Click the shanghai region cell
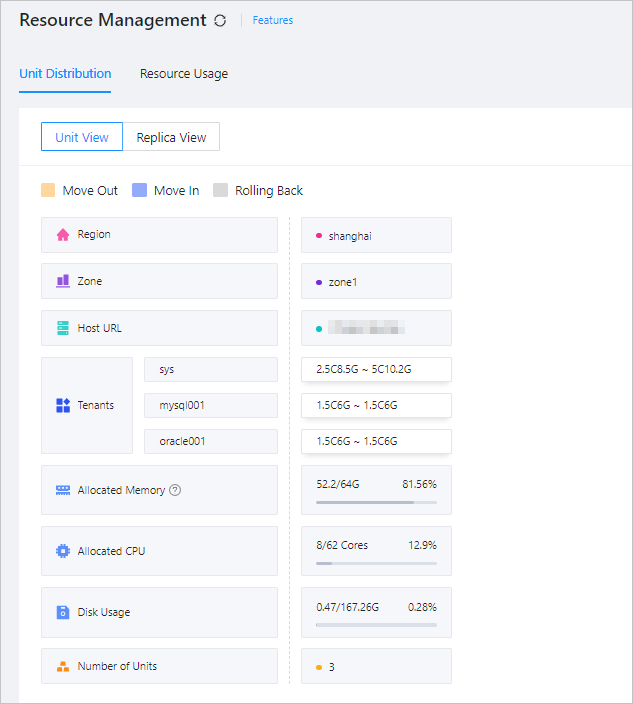This screenshot has width=633, height=704. point(376,236)
